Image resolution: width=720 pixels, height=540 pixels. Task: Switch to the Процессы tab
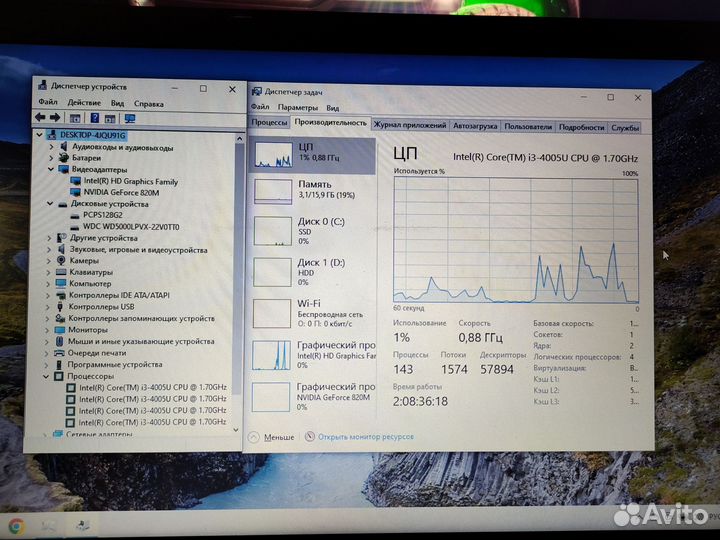(270, 123)
